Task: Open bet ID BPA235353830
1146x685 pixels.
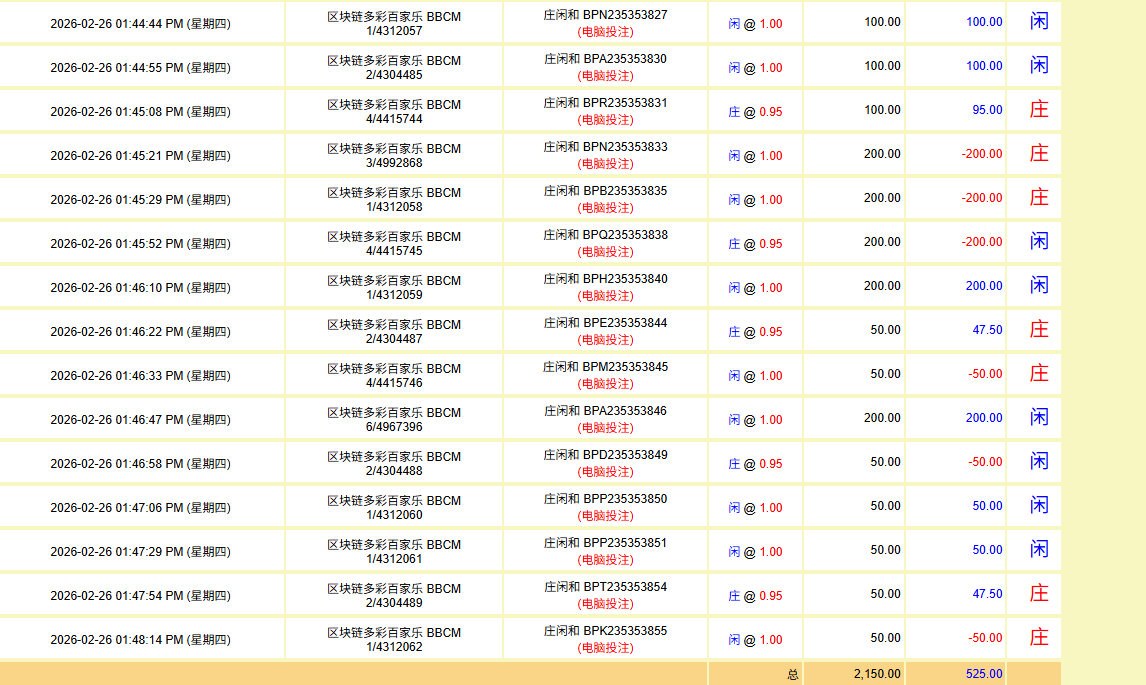Action: coord(625,59)
